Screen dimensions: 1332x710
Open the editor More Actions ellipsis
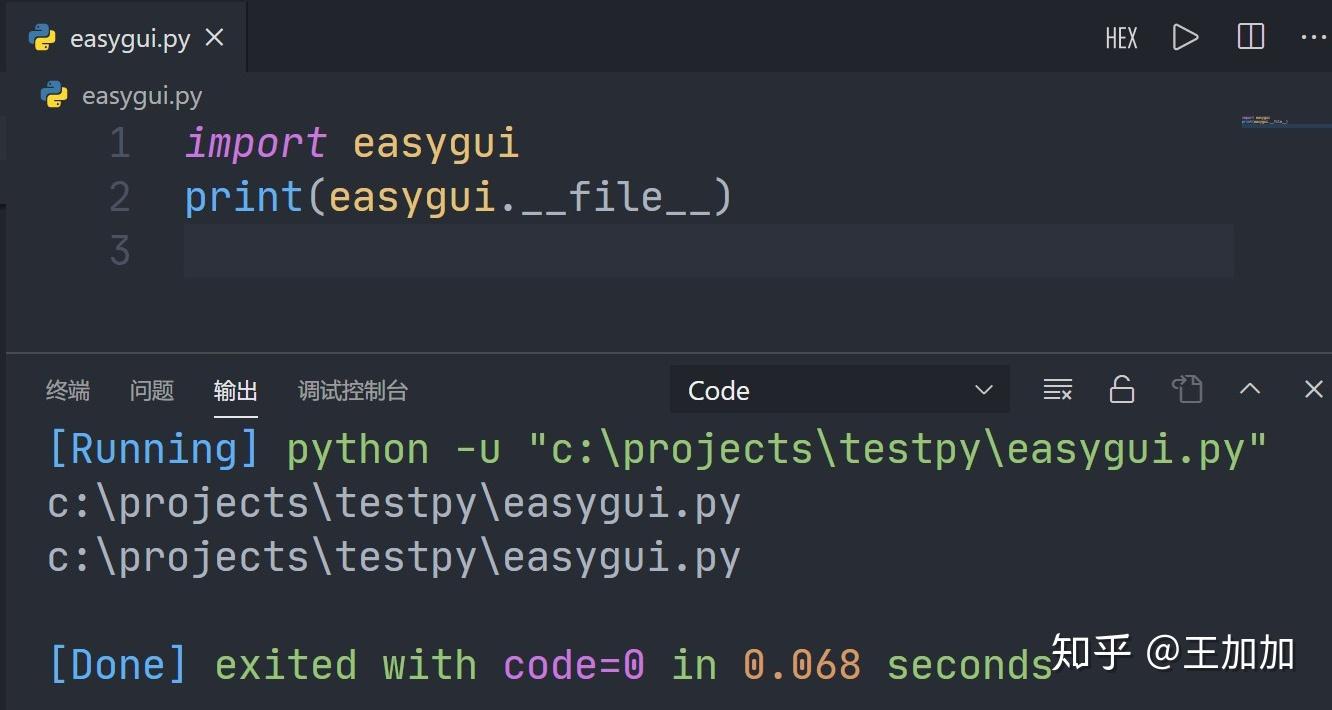1313,38
